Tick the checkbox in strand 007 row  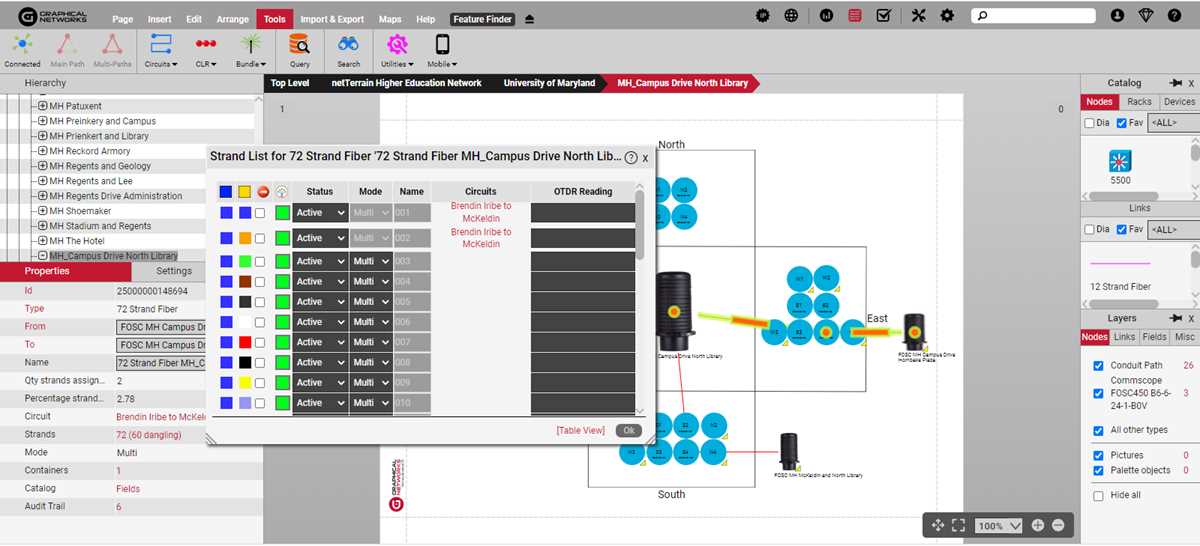click(x=261, y=343)
